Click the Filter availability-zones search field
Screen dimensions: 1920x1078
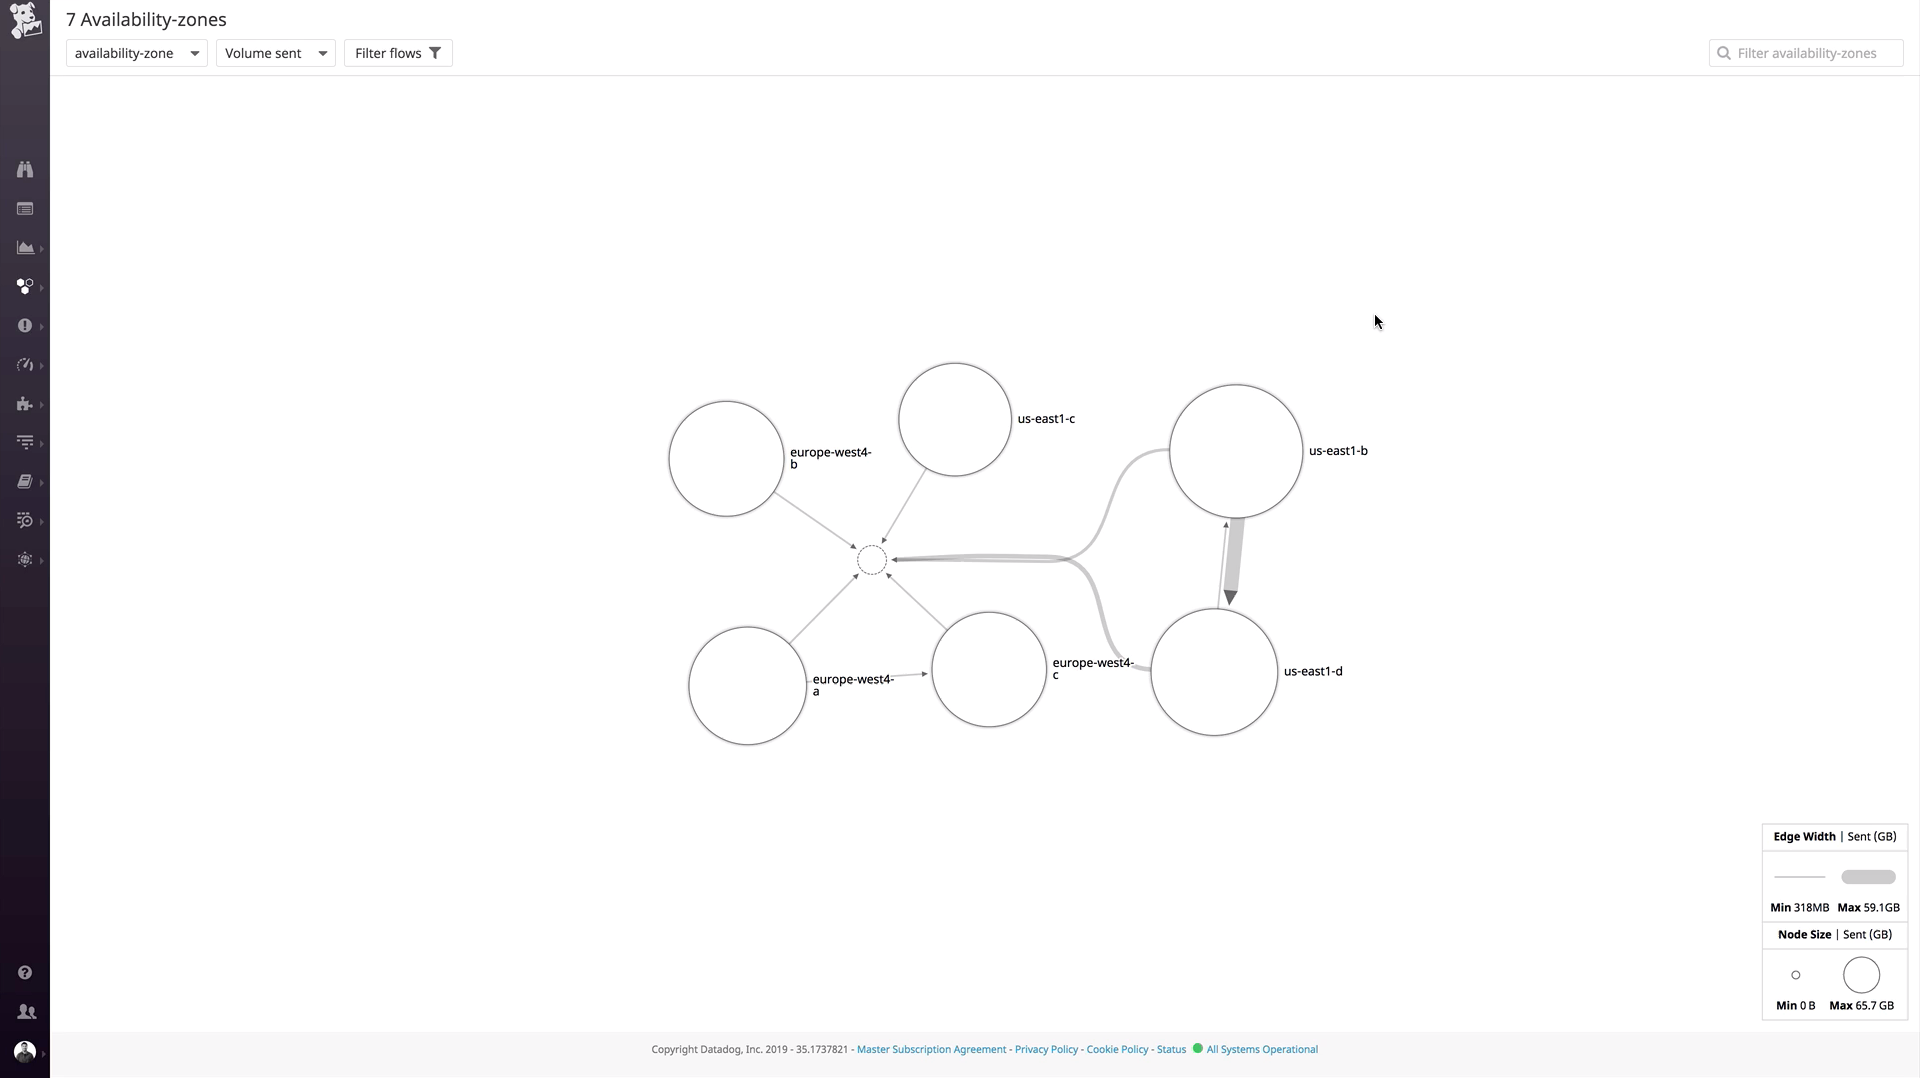coord(1805,53)
